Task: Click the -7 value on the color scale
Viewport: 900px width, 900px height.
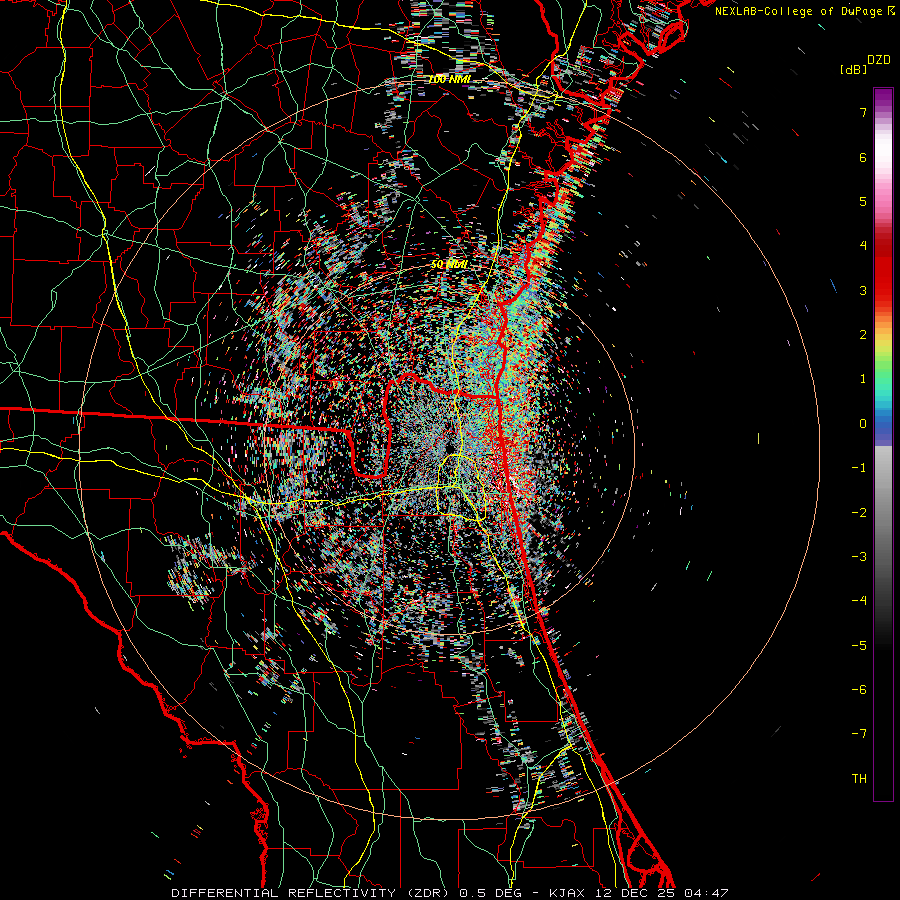Action: point(859,734)
